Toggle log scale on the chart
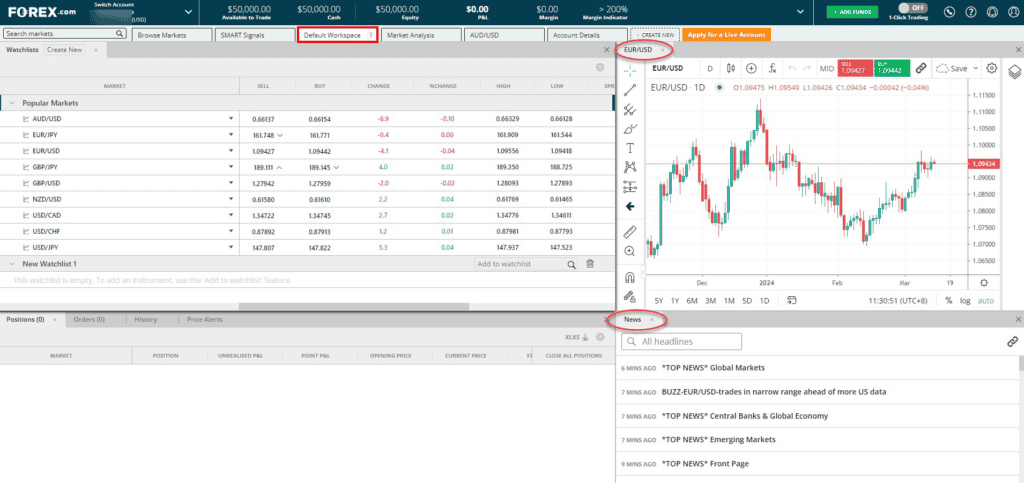 coord(965,301)
